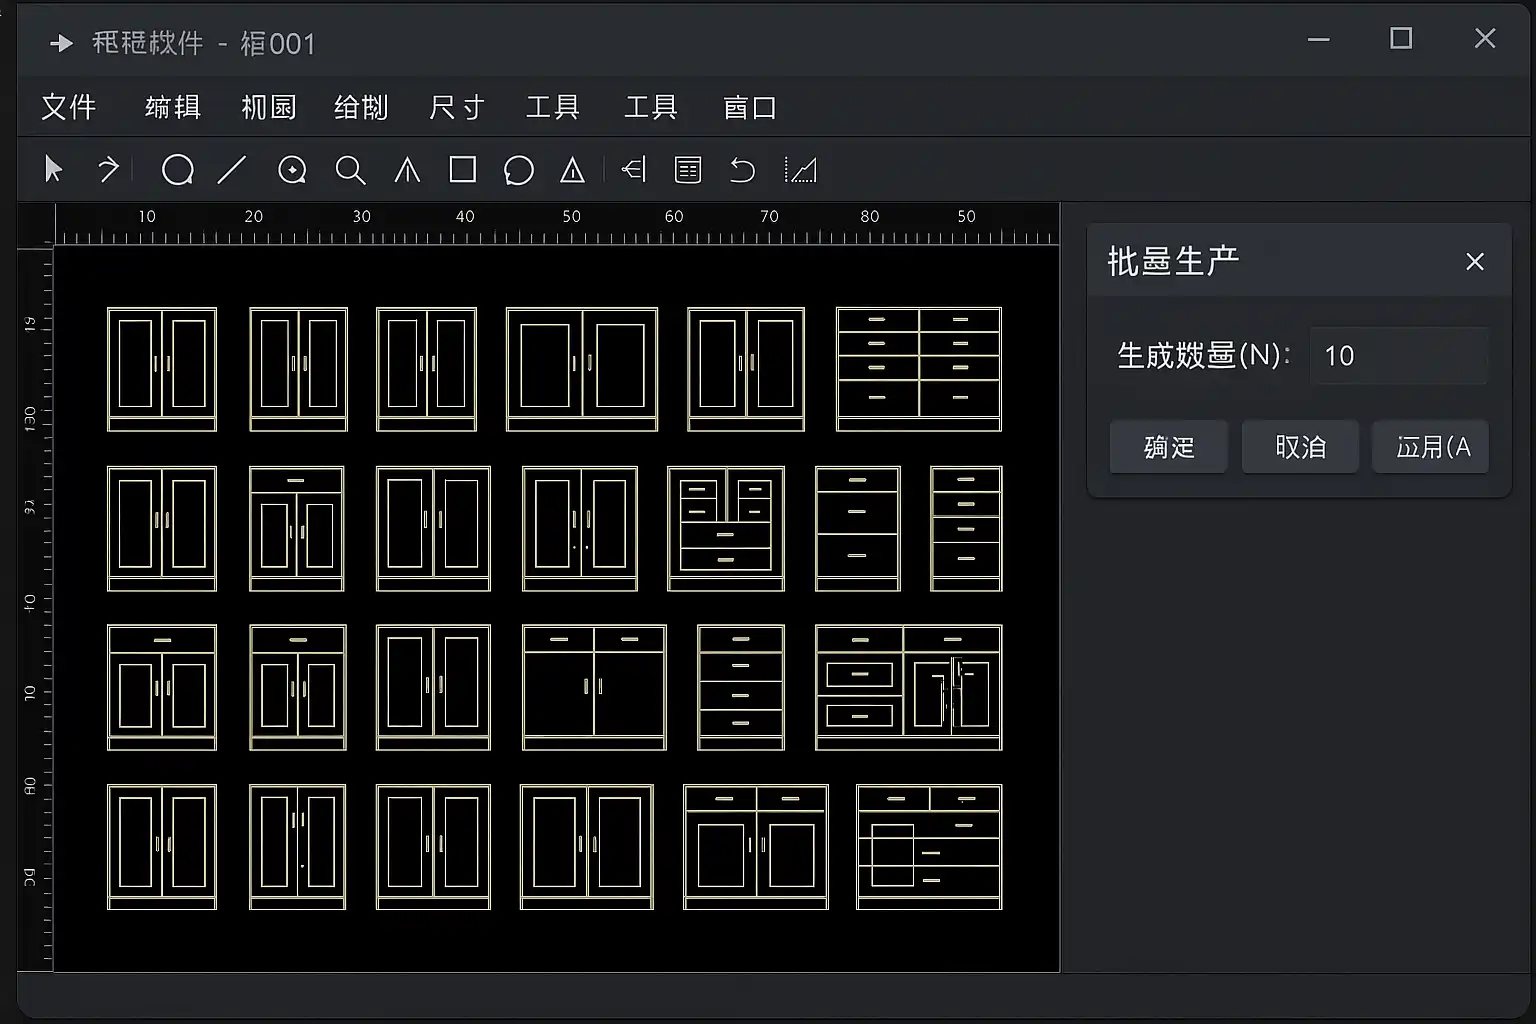Click the 批量生产 dialog title
This screenshot has height=1024, width=1536.
1173,261
